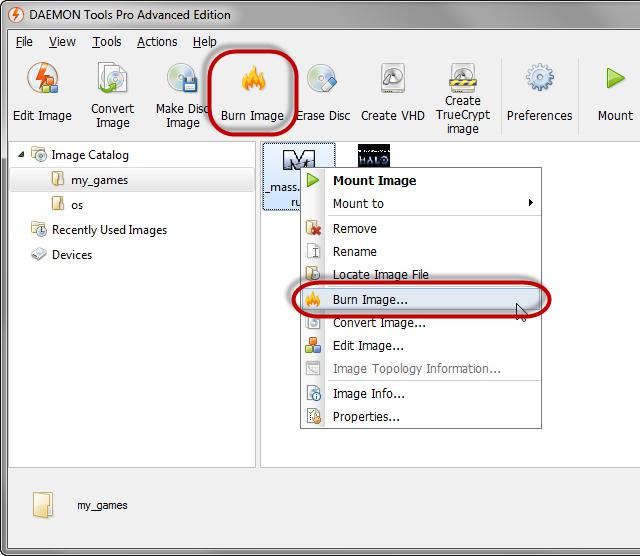Open the Actions menu
Screen dimensions: 640x556
[x=157, y=42]
